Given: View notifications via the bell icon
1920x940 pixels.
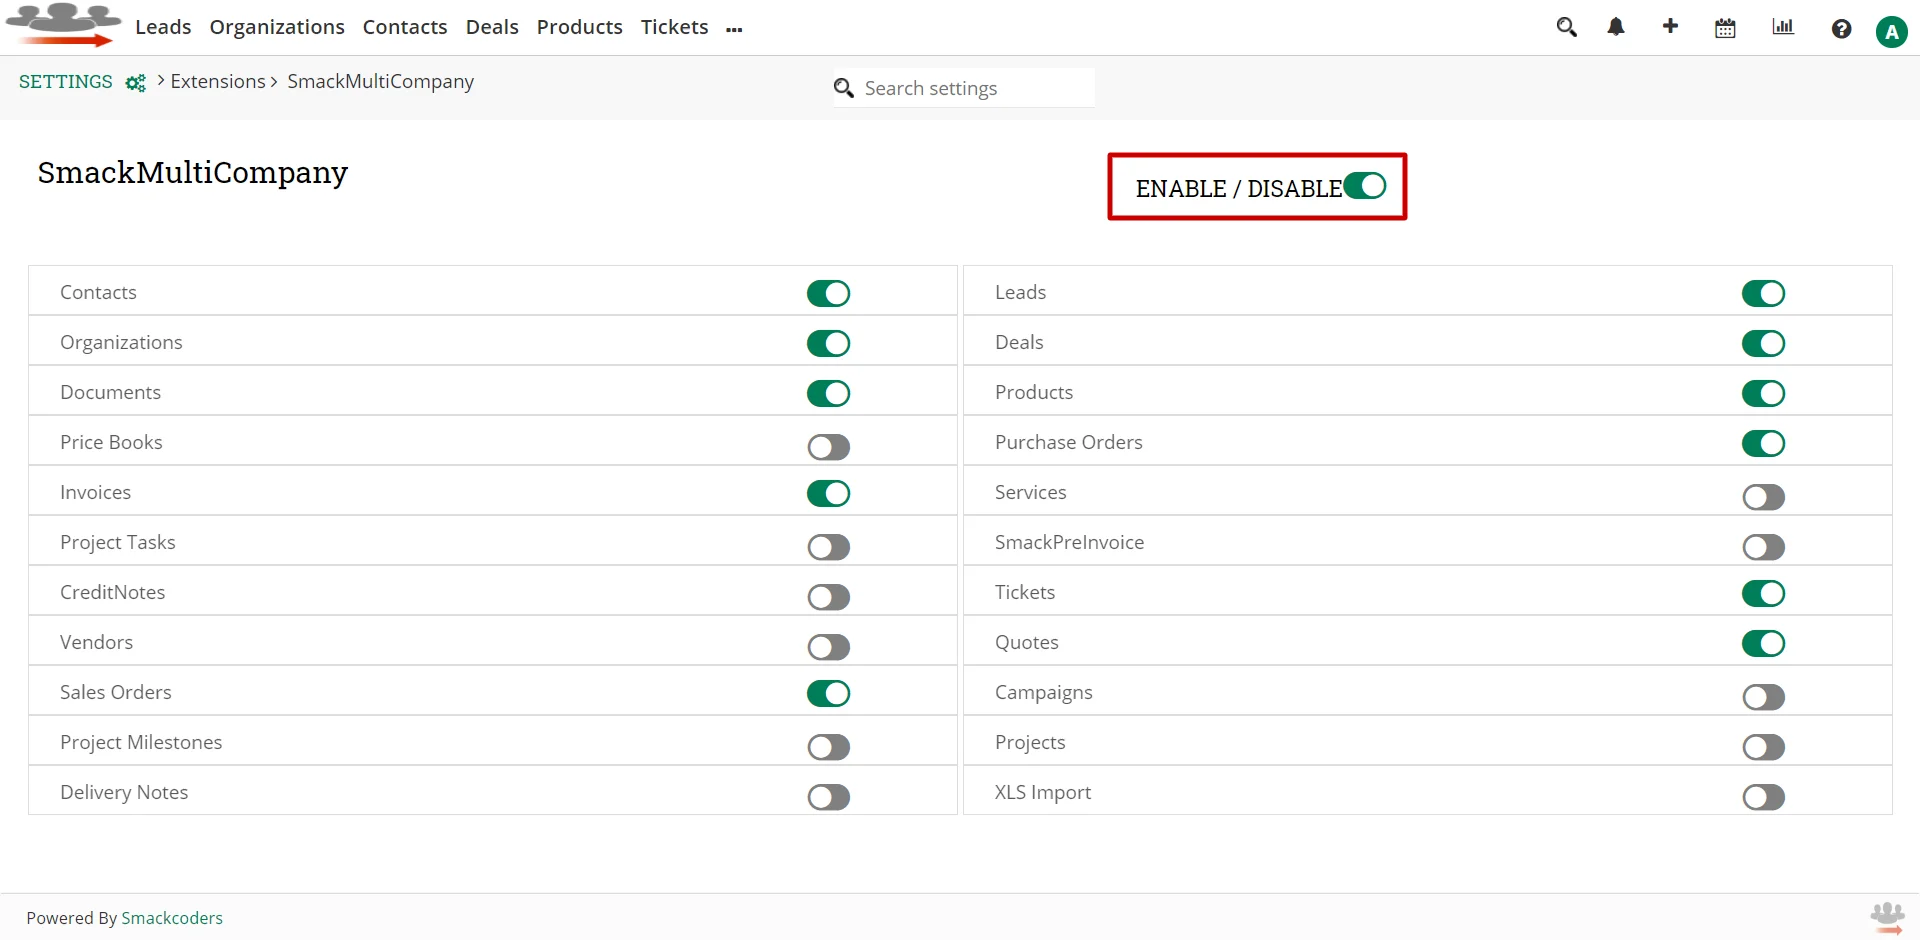Looking at the screenshot, I should [x=1616, y=27].
